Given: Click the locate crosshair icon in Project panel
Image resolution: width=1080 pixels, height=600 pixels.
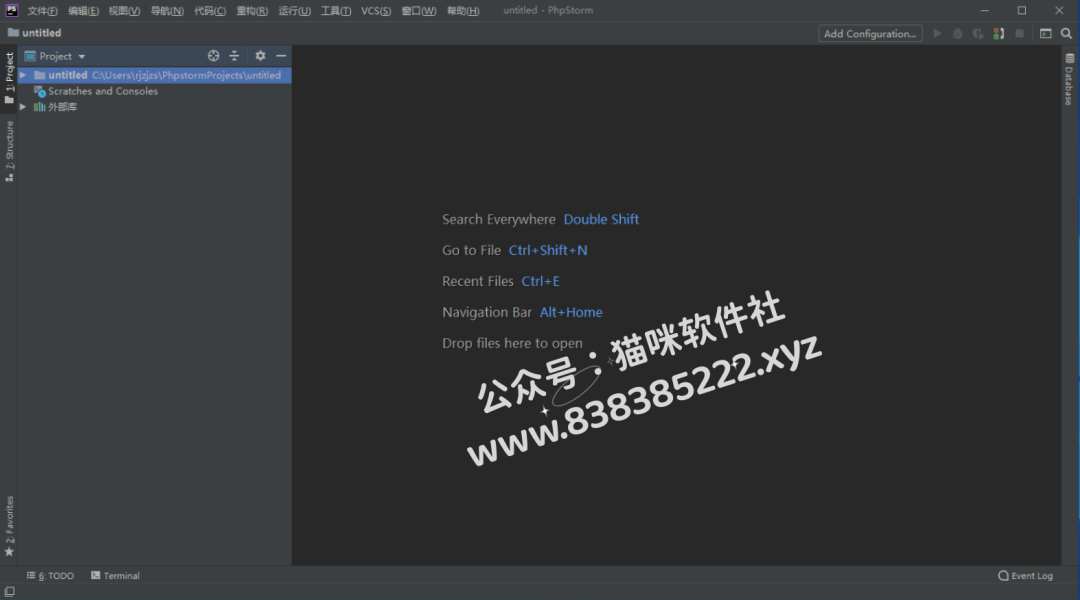Looking at the screenshot, I should [214, 56].
